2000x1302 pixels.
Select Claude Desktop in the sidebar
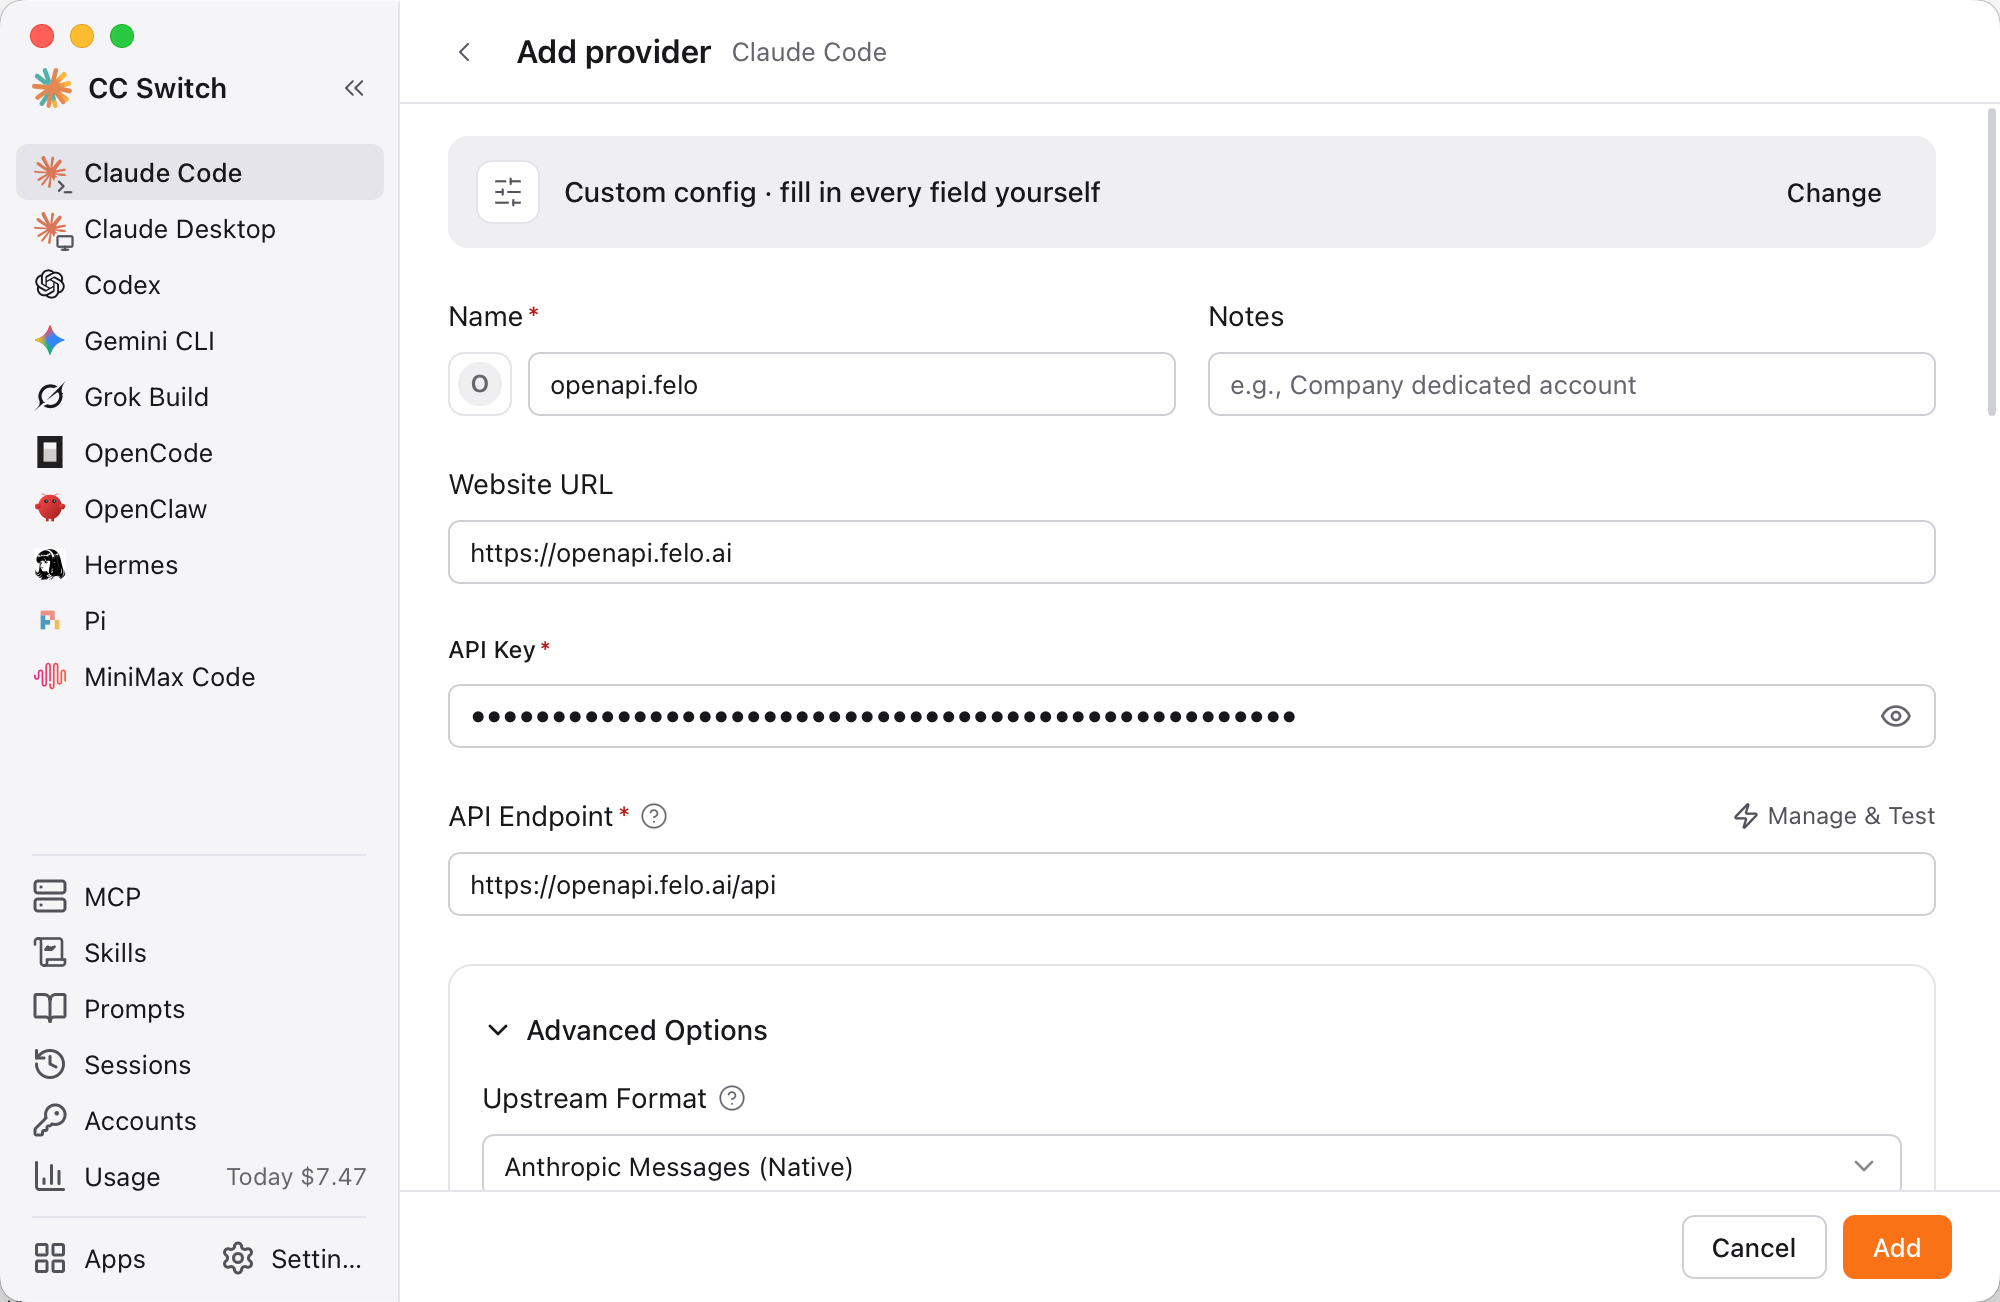200,229
